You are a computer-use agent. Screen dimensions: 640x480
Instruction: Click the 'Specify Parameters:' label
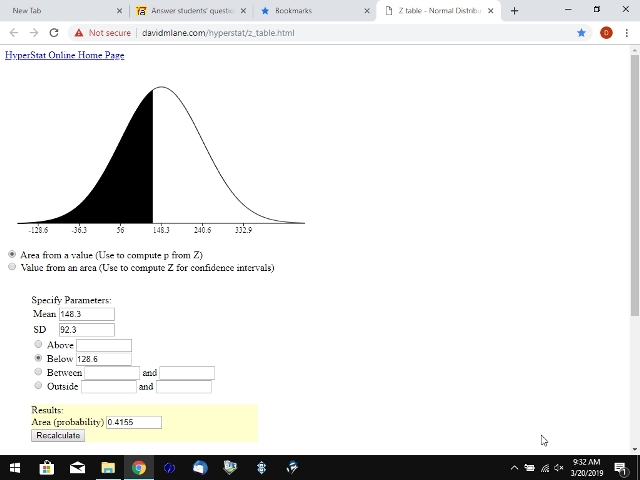click(x=71, y=300)
